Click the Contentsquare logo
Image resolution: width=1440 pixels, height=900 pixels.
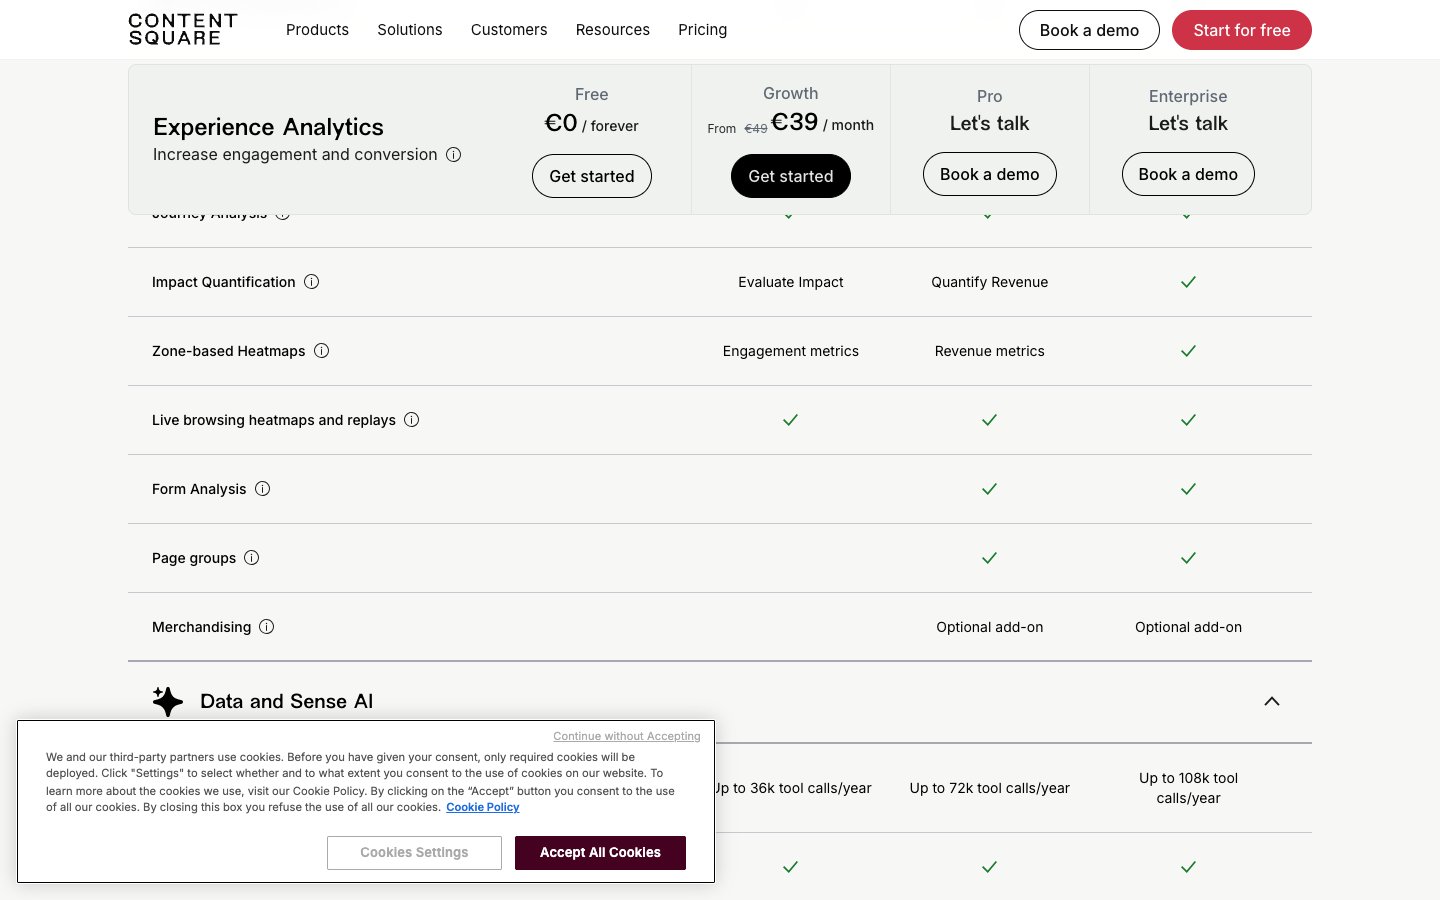point(183,30)
